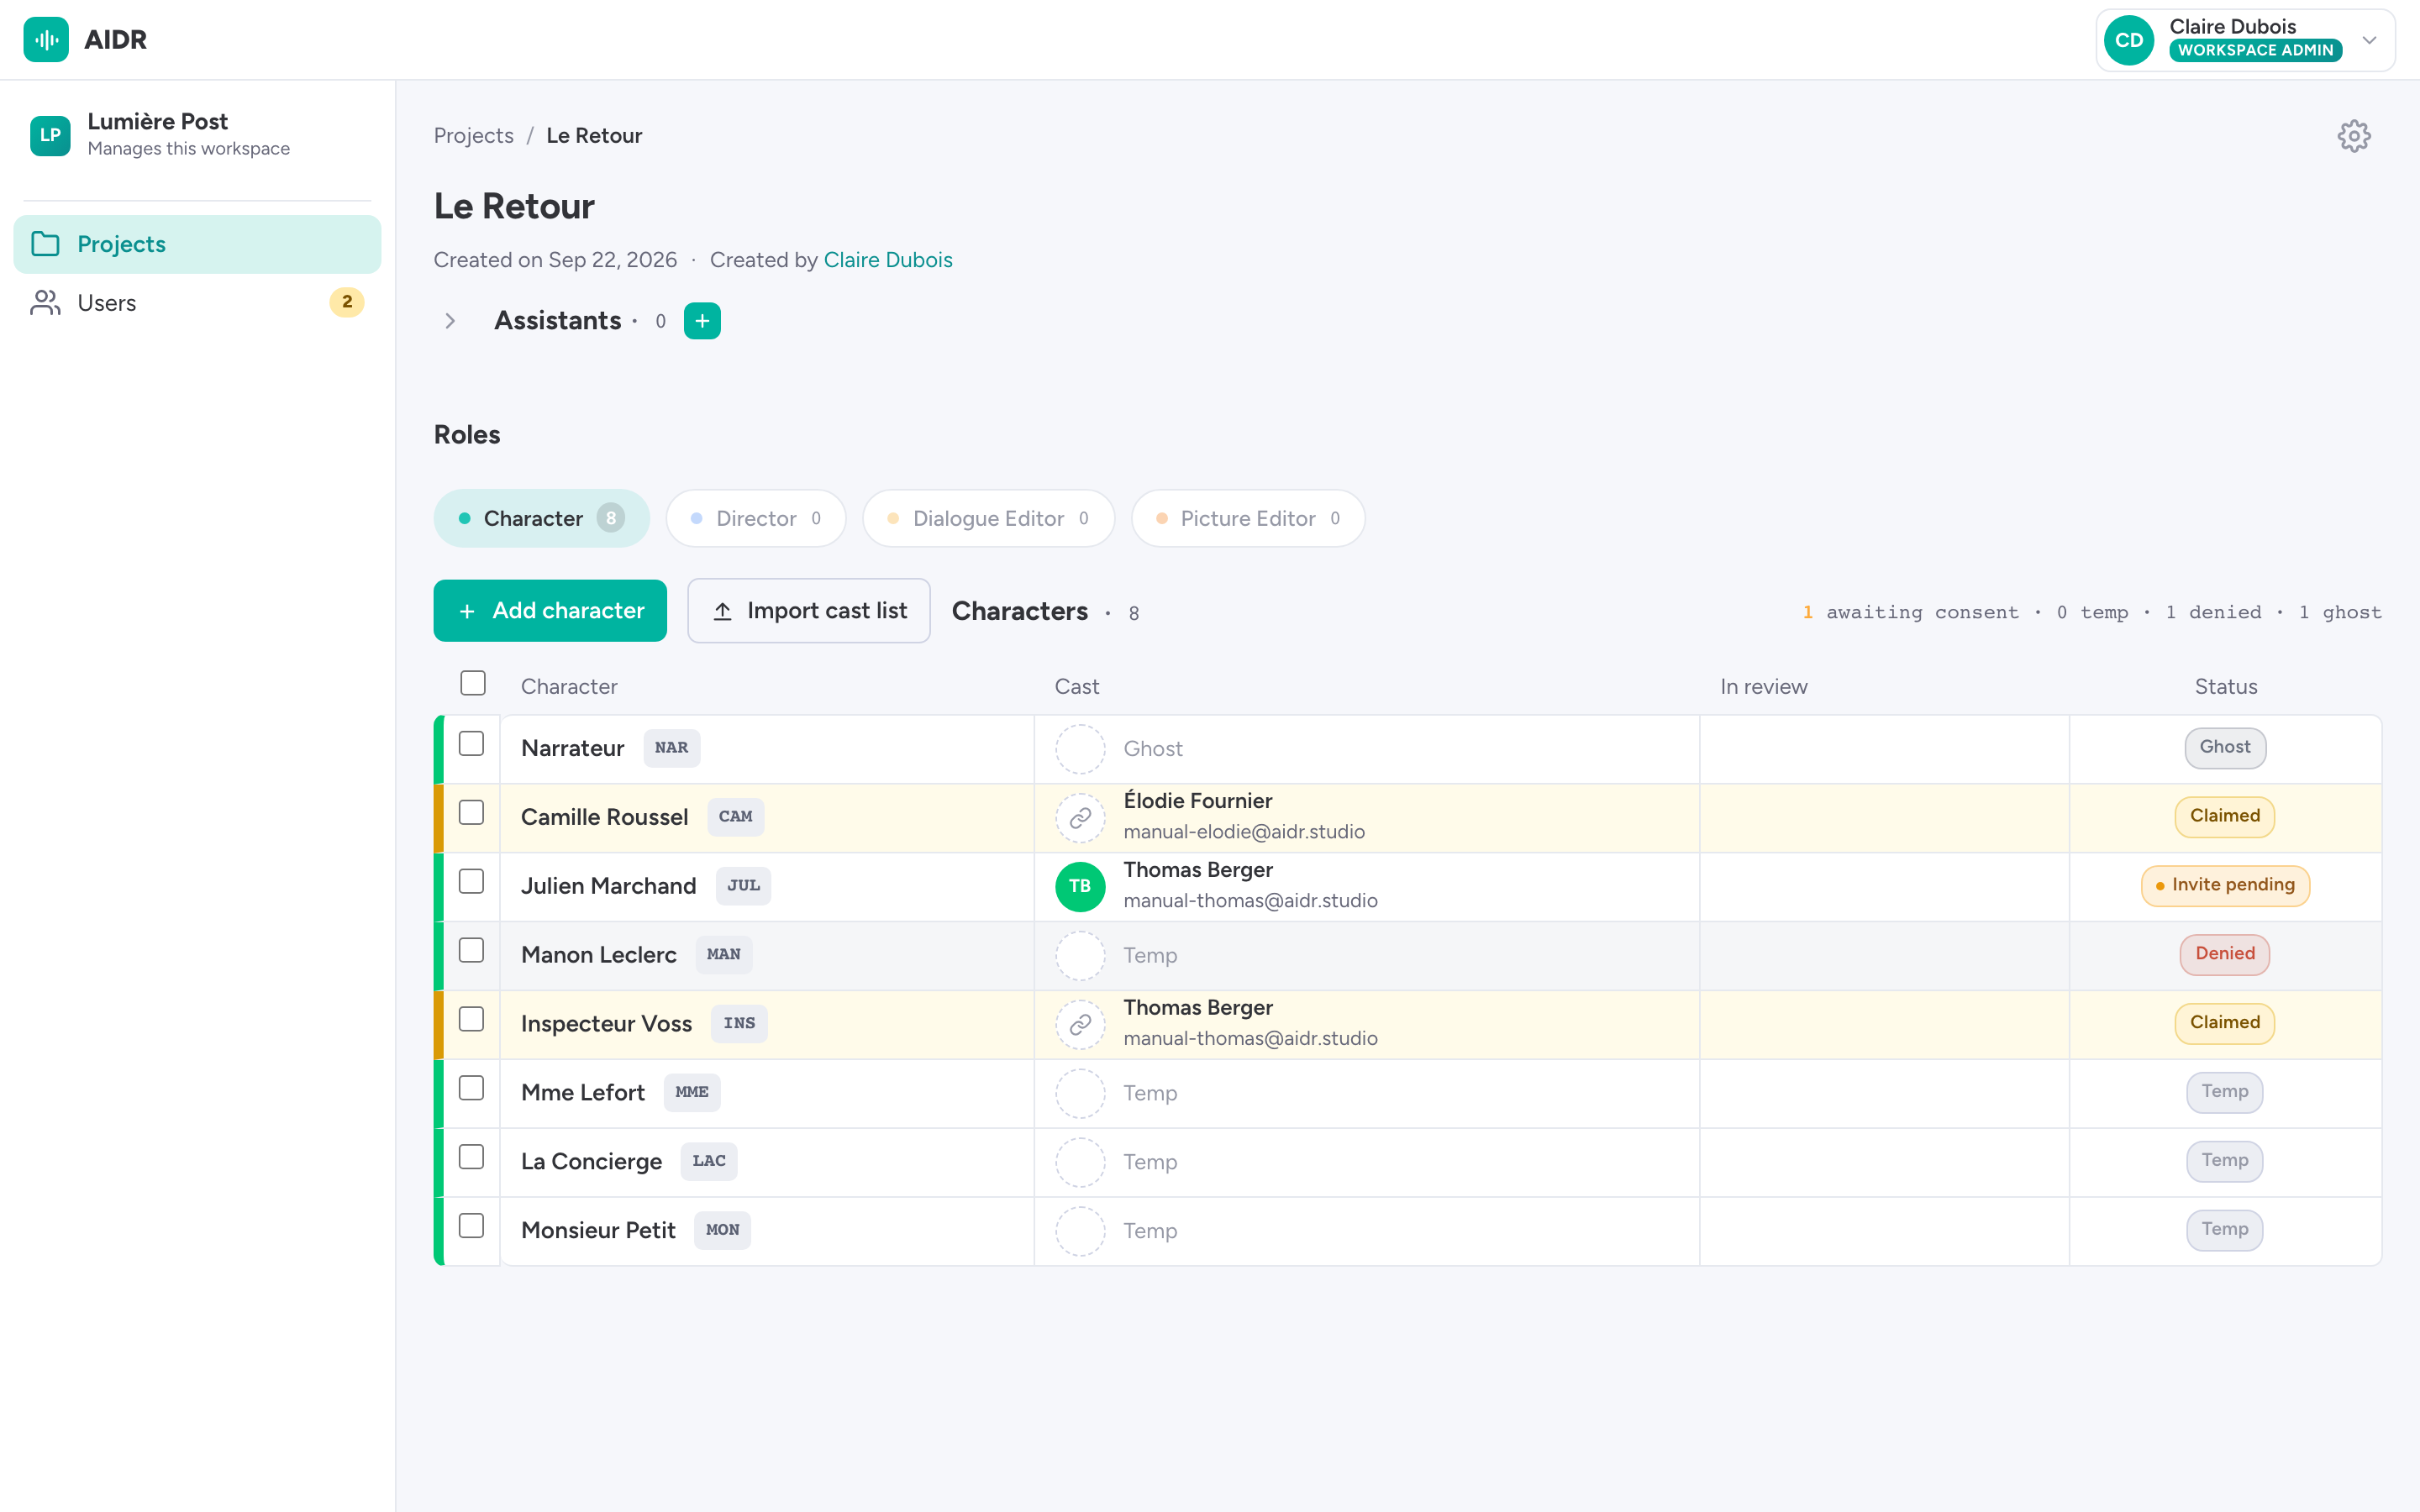
Task: Open the Claire Dubois creator link
Action: (x=888, y=260)
